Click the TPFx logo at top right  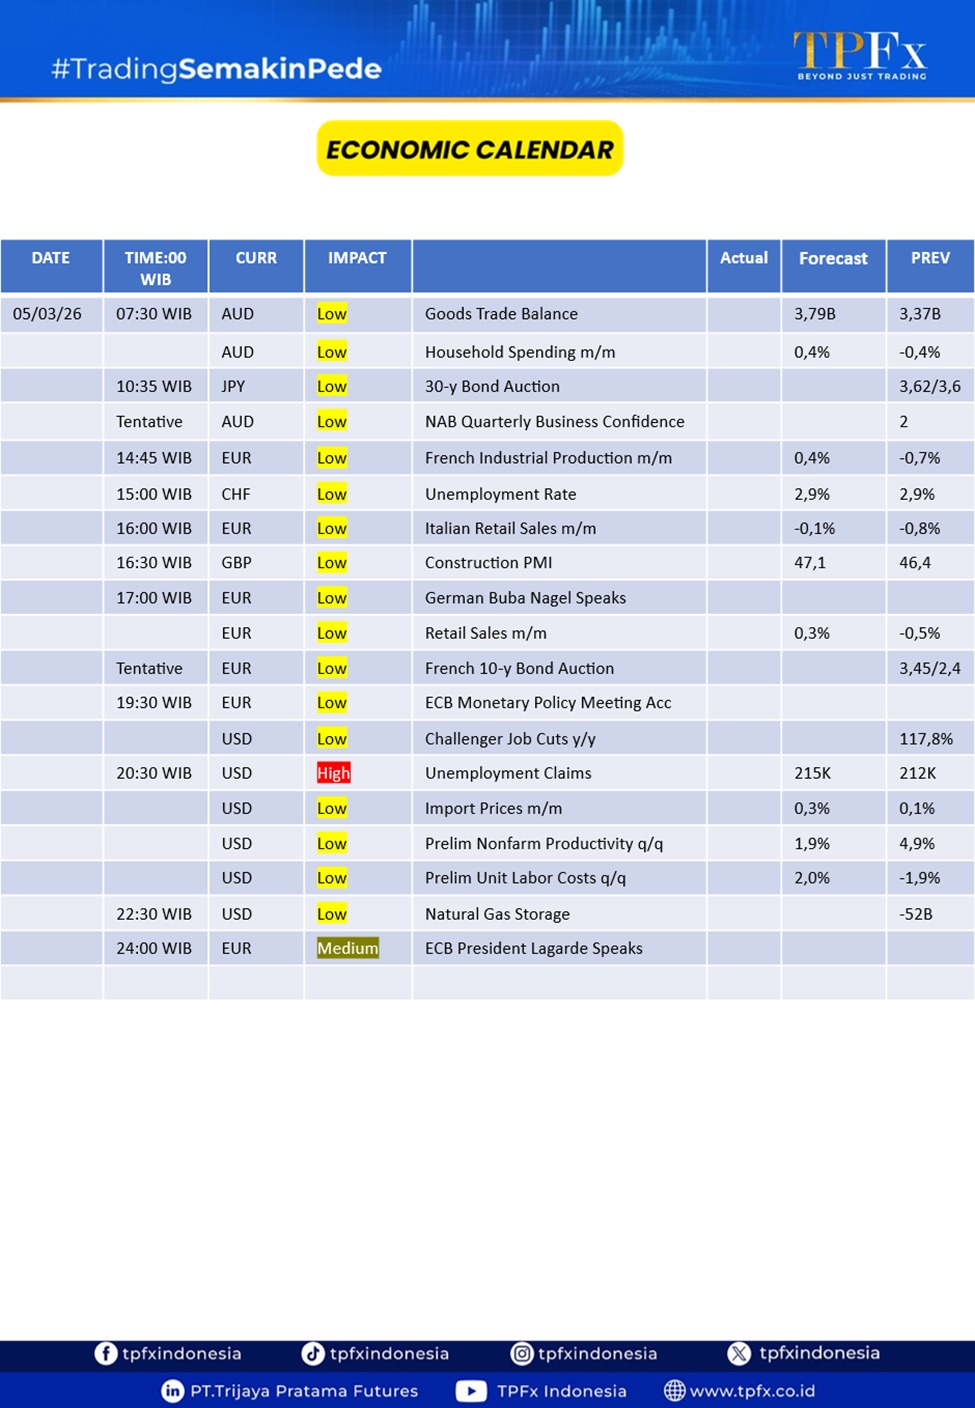coord(860,55)
